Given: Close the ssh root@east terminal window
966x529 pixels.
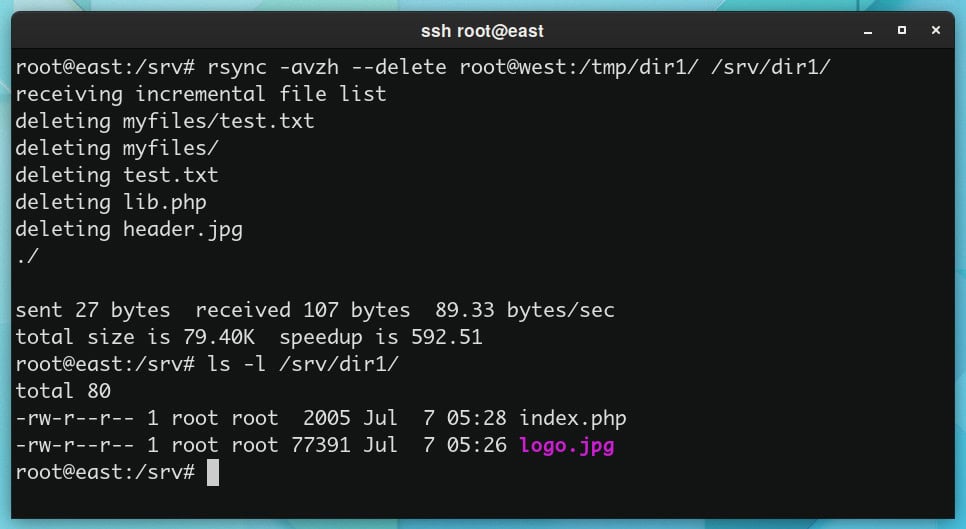Looking at the screenshot, I should [935, 30].
